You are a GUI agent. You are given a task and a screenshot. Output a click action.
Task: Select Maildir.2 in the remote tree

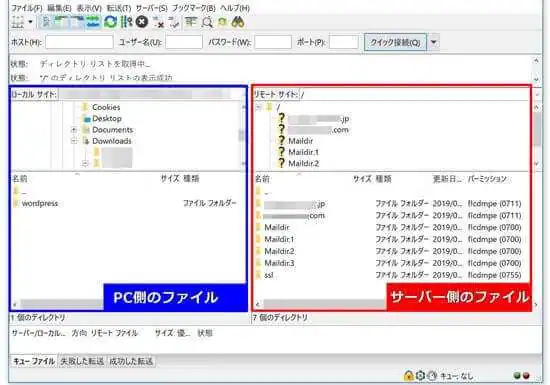pos(303,163)
